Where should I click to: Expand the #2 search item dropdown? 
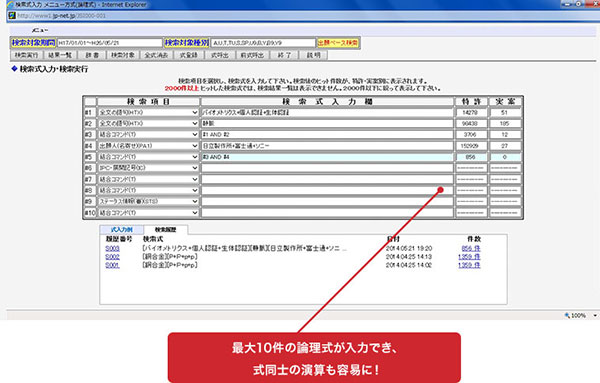coord(194,124)
